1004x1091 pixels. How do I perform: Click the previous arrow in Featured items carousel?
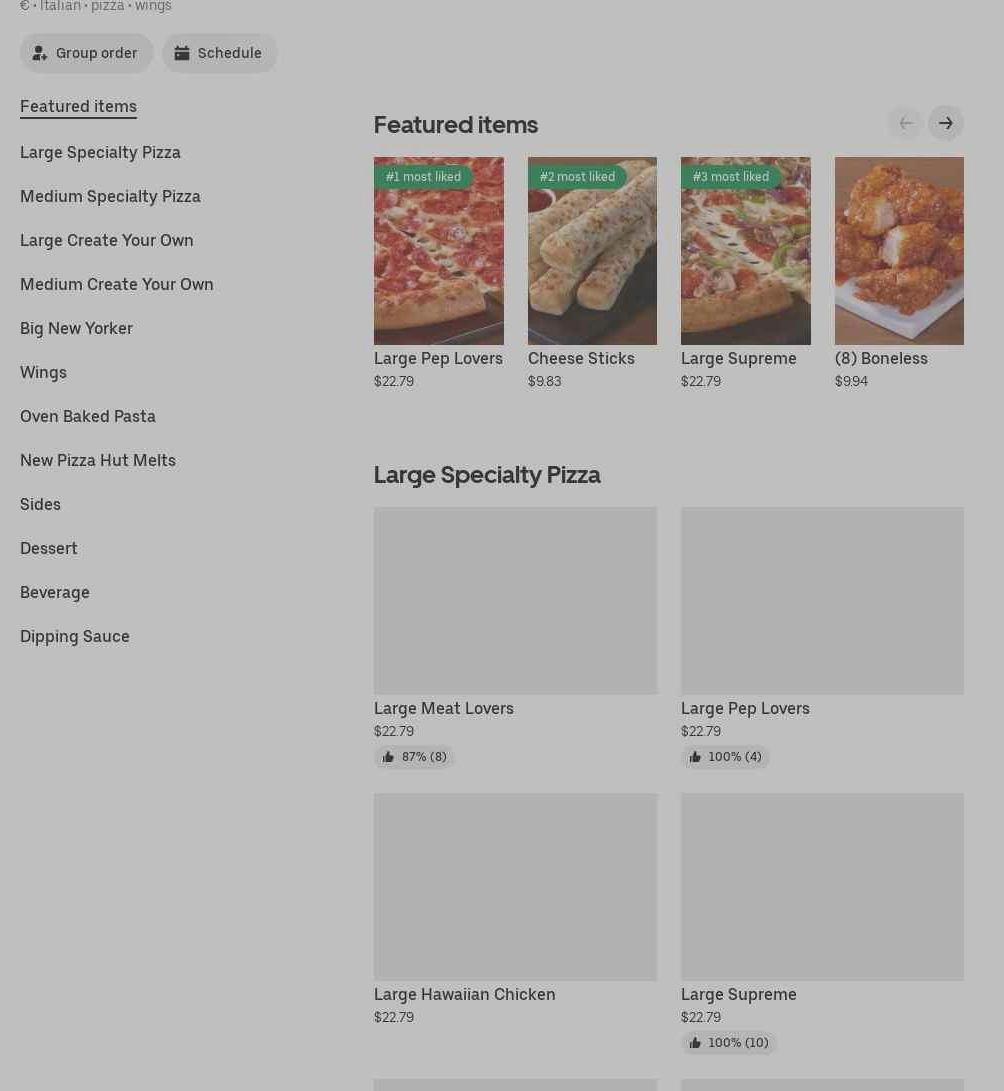(905, 123)
